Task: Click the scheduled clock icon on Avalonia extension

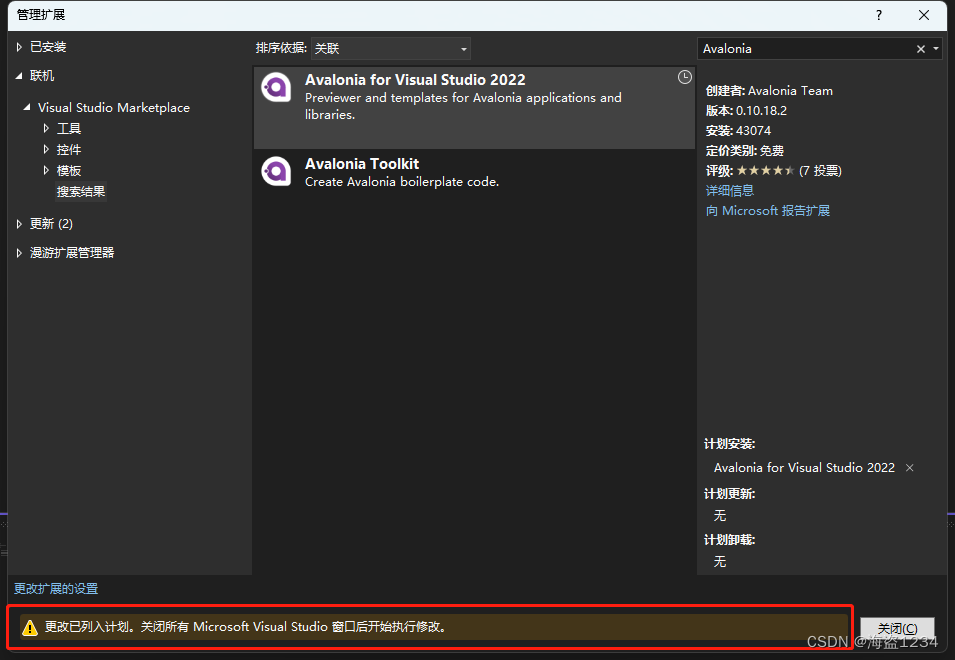Action: tap(685, 77)
